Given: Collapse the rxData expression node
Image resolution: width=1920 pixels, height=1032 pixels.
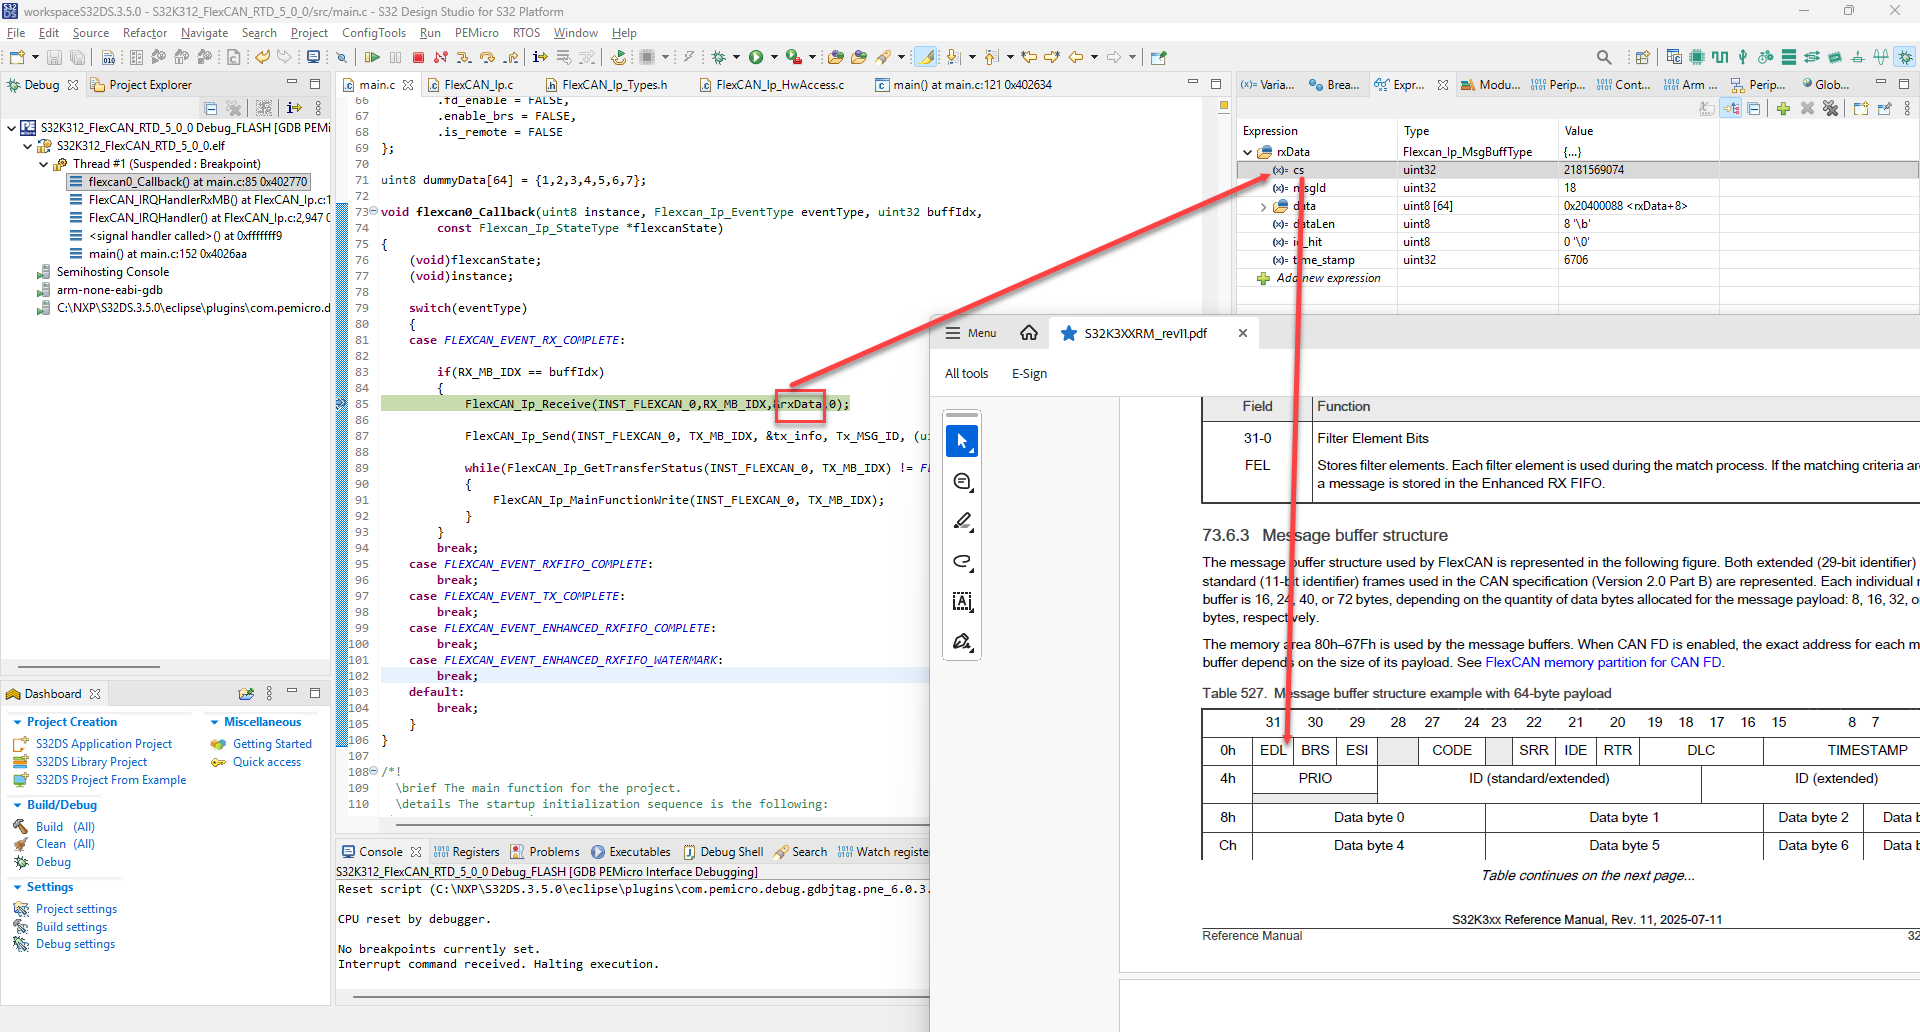Looking at the screenshot, I should coord(1247,152).
